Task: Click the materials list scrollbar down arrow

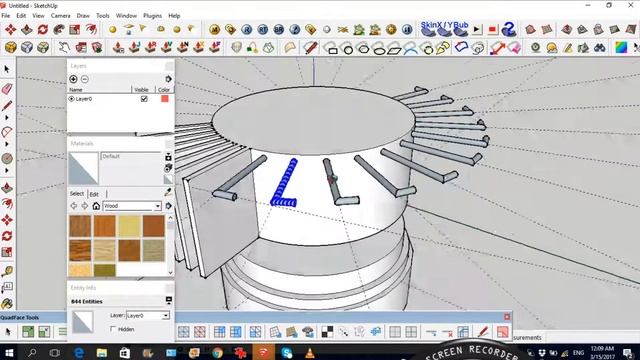Action: point(170,273)
